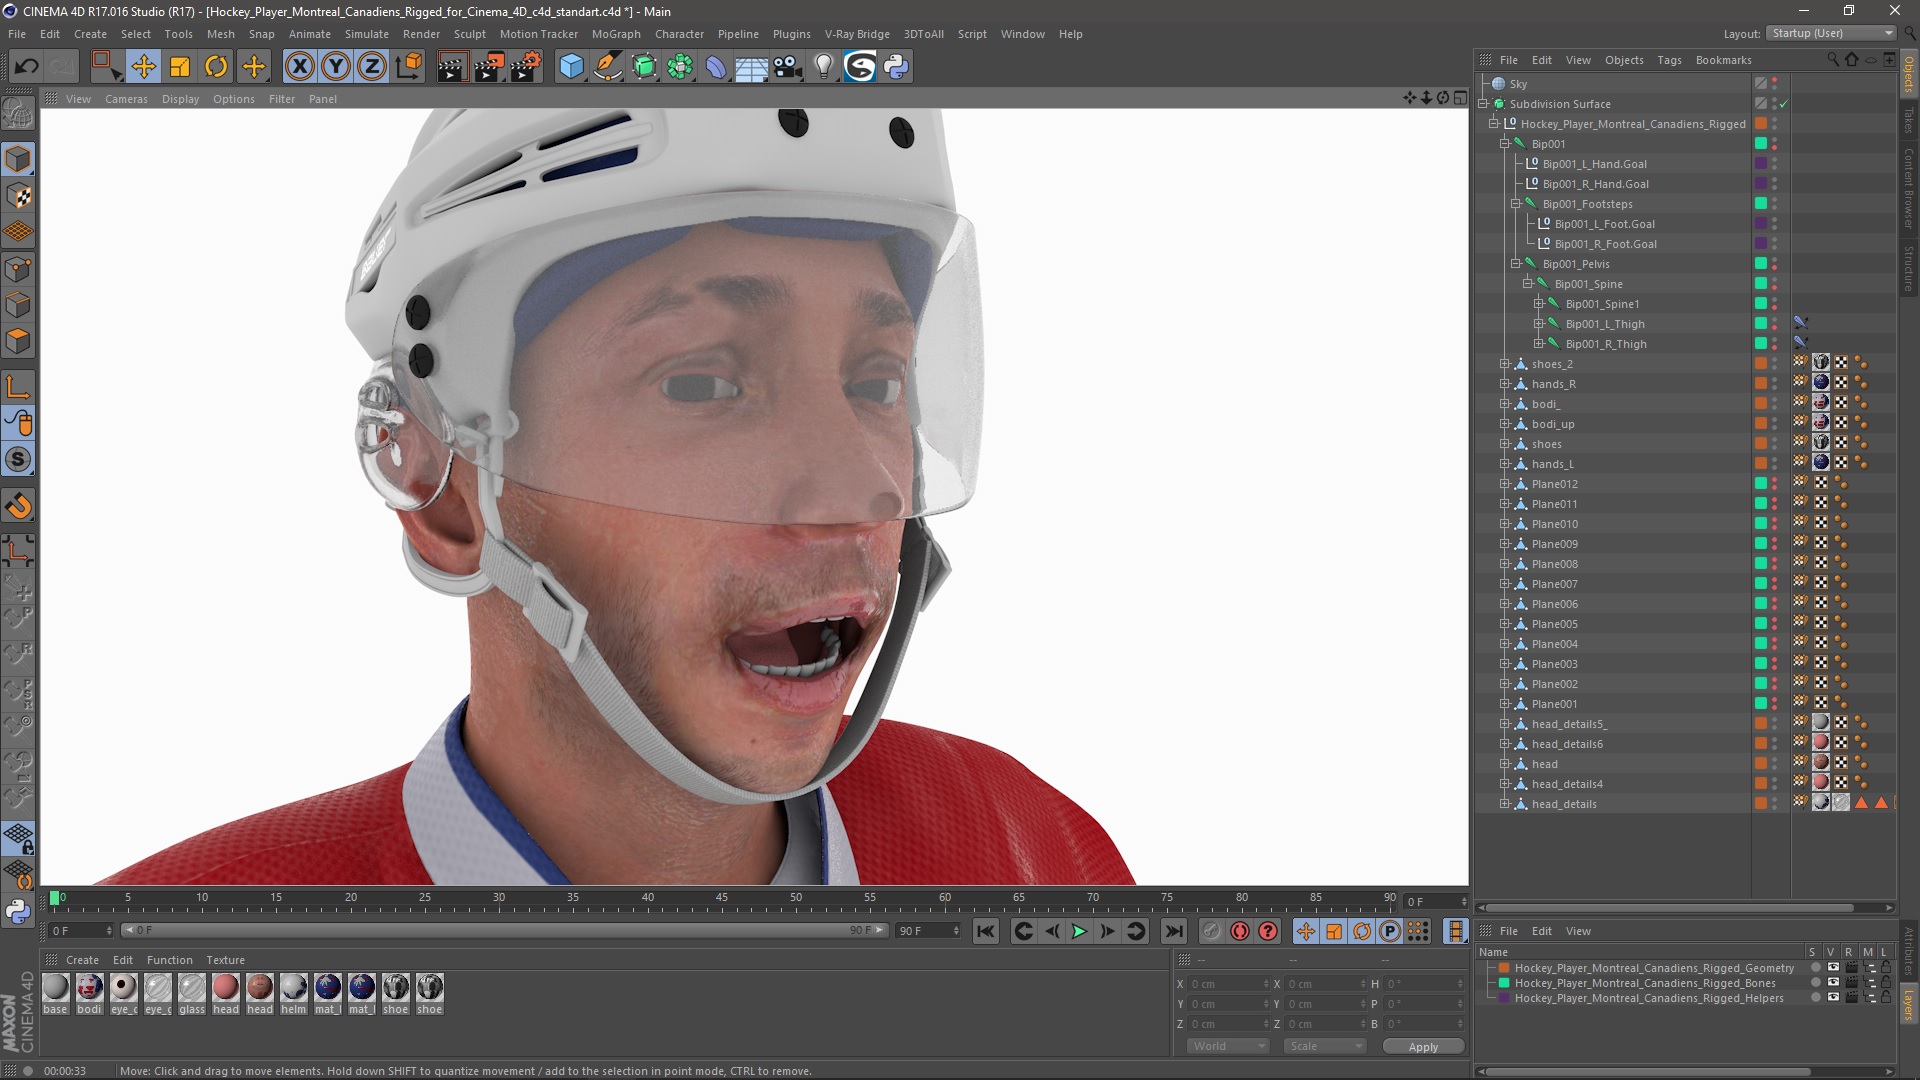Open Edit Render Settings icon
The image size is (1920, 1080).
tap(526, 67)
